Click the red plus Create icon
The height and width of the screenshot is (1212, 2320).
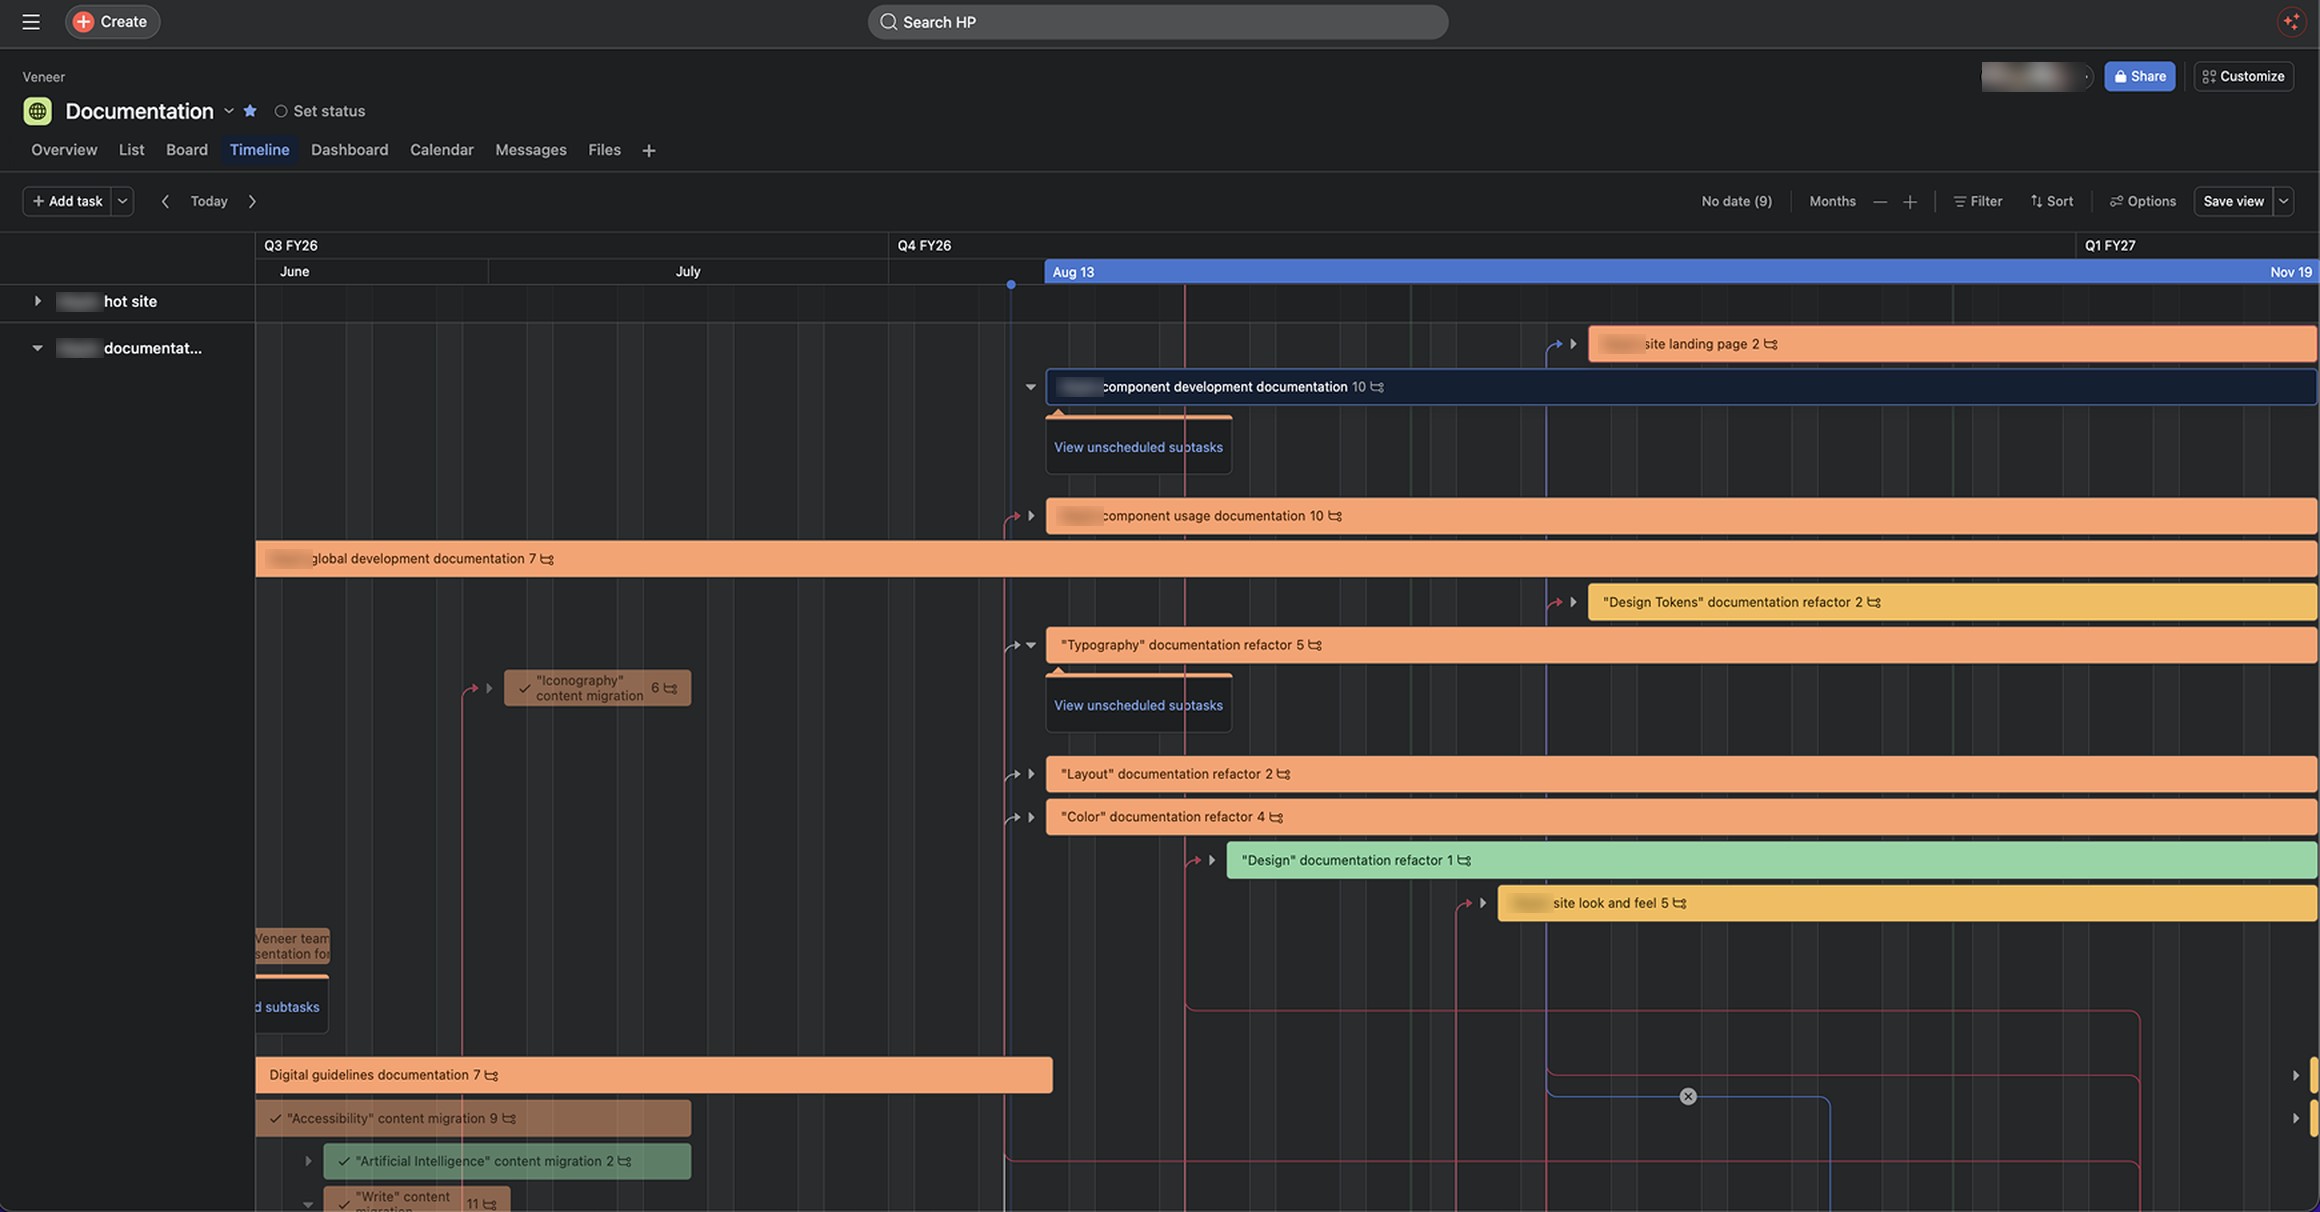coord(84,21)
